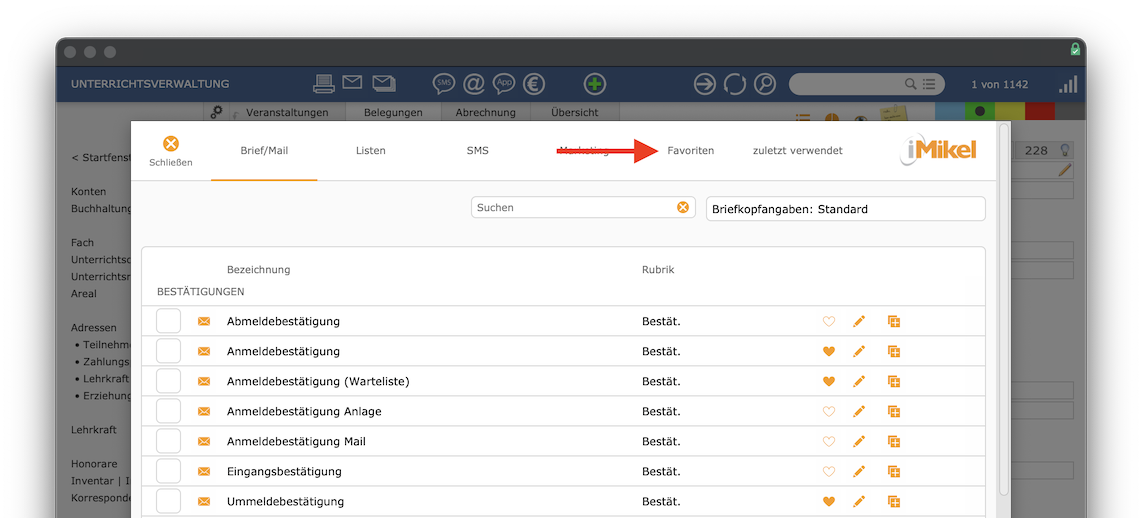1142x518 pixels.
Task: Switch to the SMS tab
Action: 478,151
